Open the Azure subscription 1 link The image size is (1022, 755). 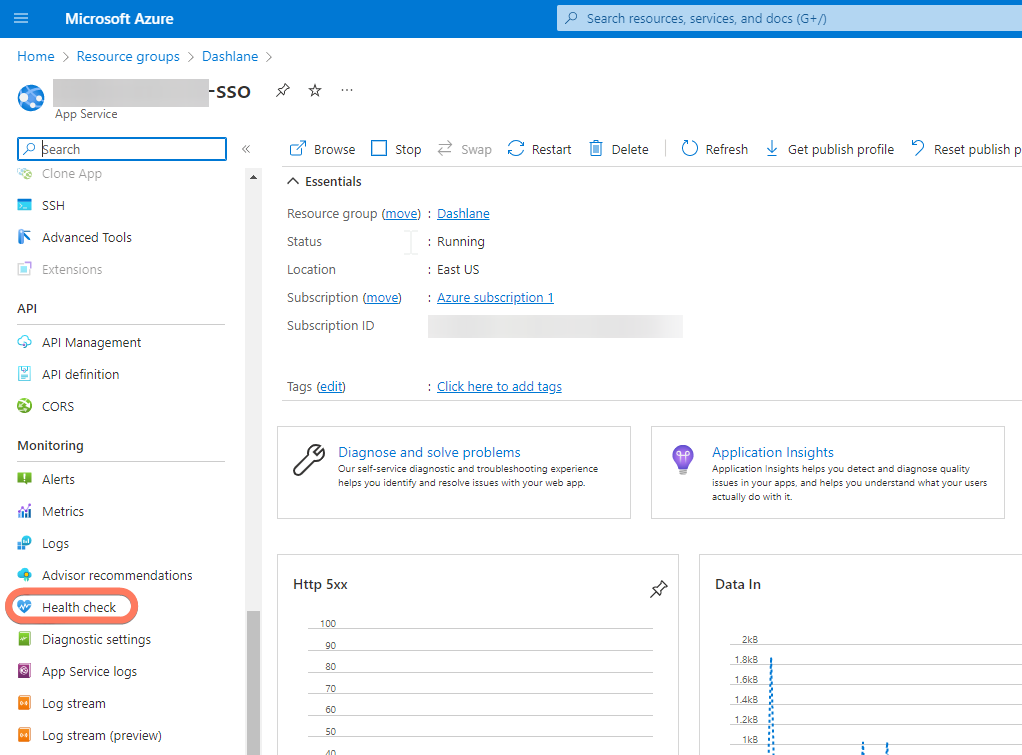click(495, 297)
